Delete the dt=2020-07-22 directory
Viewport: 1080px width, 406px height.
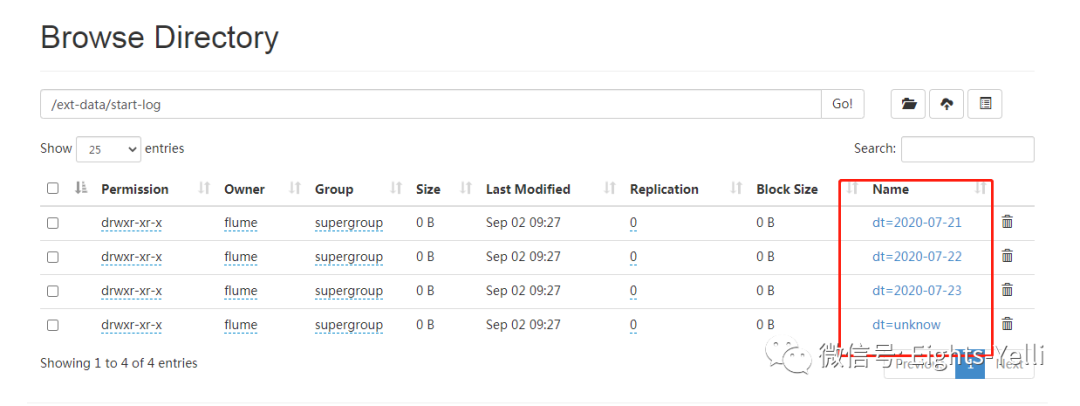pos(1007,256)
